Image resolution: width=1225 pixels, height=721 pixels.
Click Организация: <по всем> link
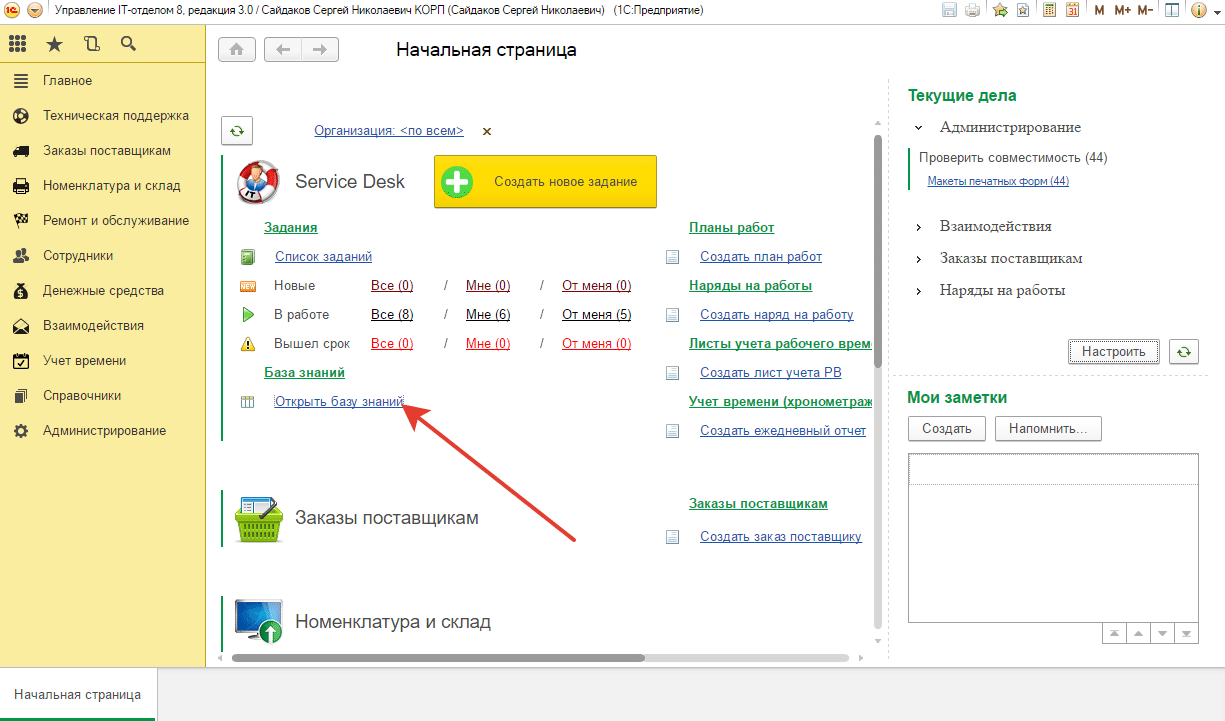[389, 130]
